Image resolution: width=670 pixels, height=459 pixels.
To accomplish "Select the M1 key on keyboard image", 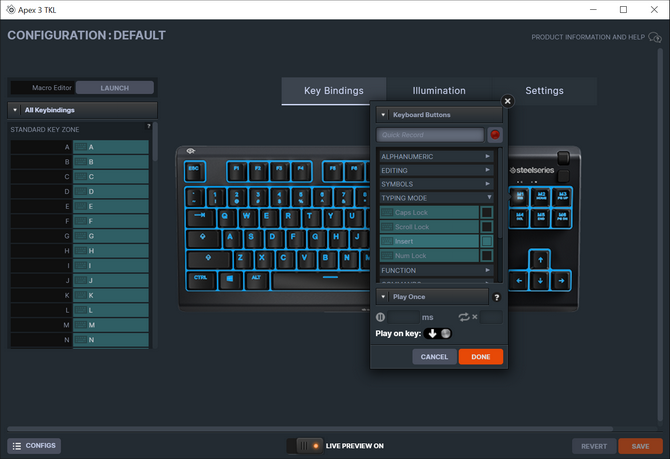I will click(520, 197).
